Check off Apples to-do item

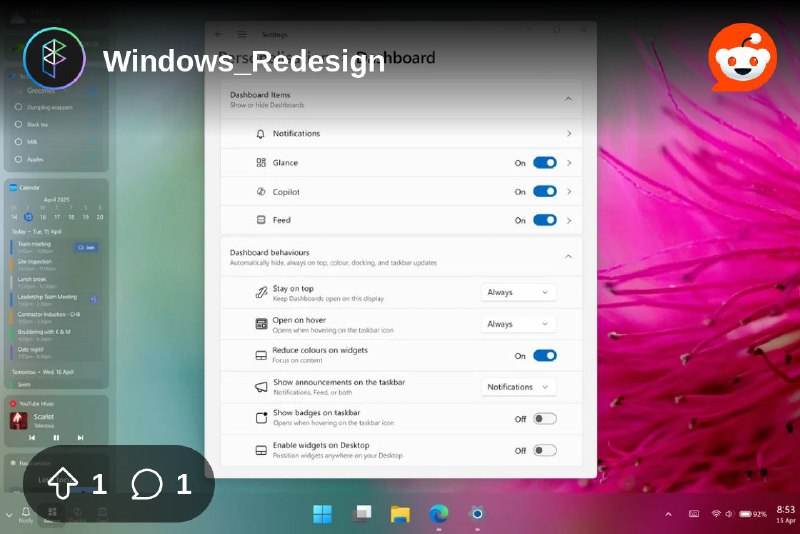click(18, 159)
